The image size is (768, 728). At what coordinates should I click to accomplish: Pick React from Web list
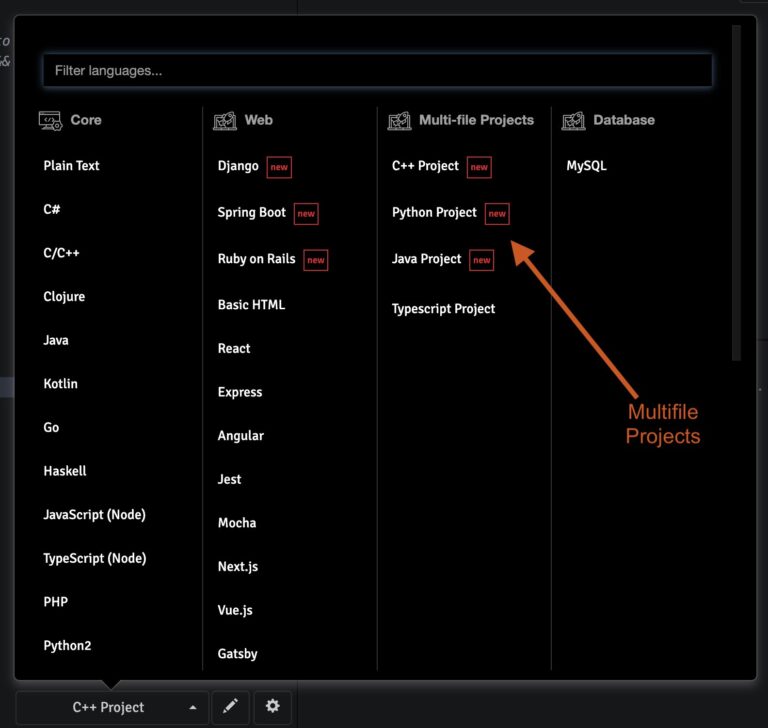pos(234,348)
